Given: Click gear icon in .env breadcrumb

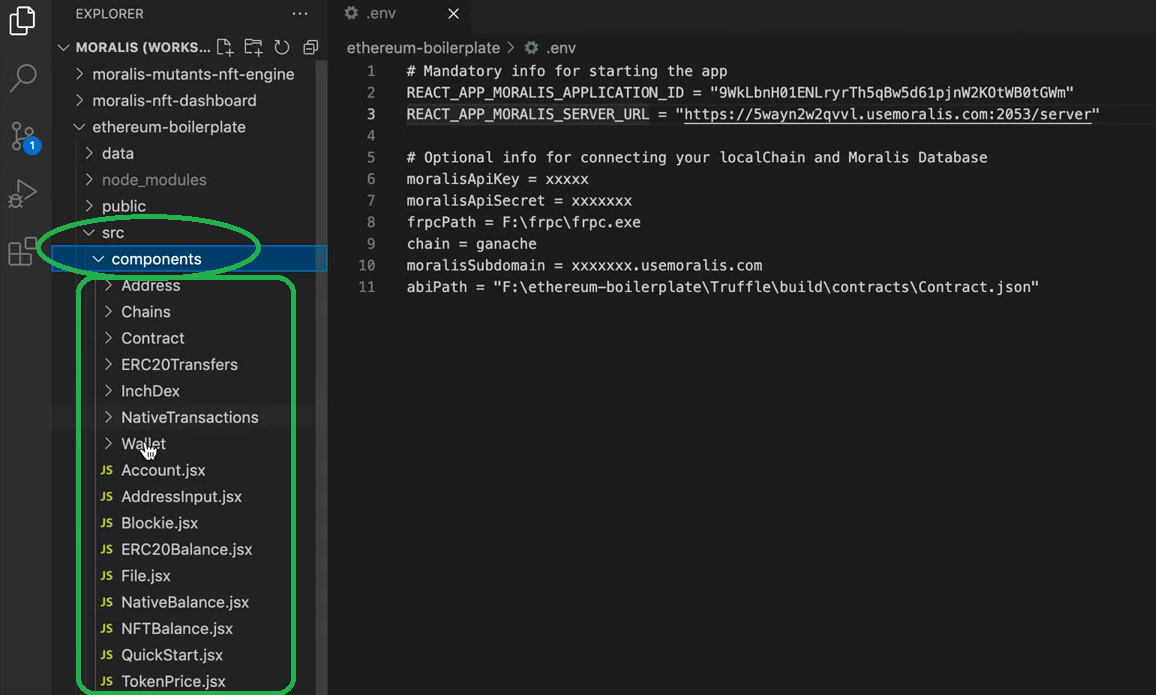Looking at the screenshot, I should [x=531, y=48].
